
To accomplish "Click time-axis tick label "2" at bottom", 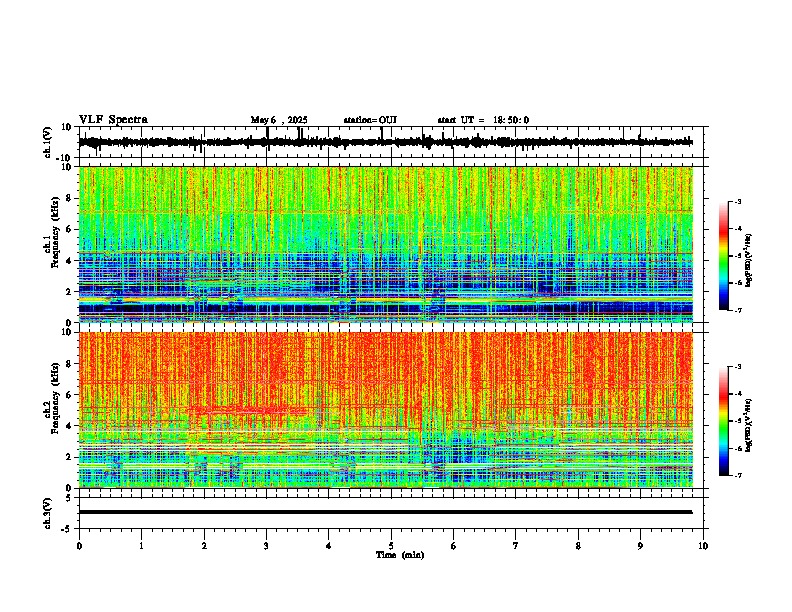I will point(204,546).
